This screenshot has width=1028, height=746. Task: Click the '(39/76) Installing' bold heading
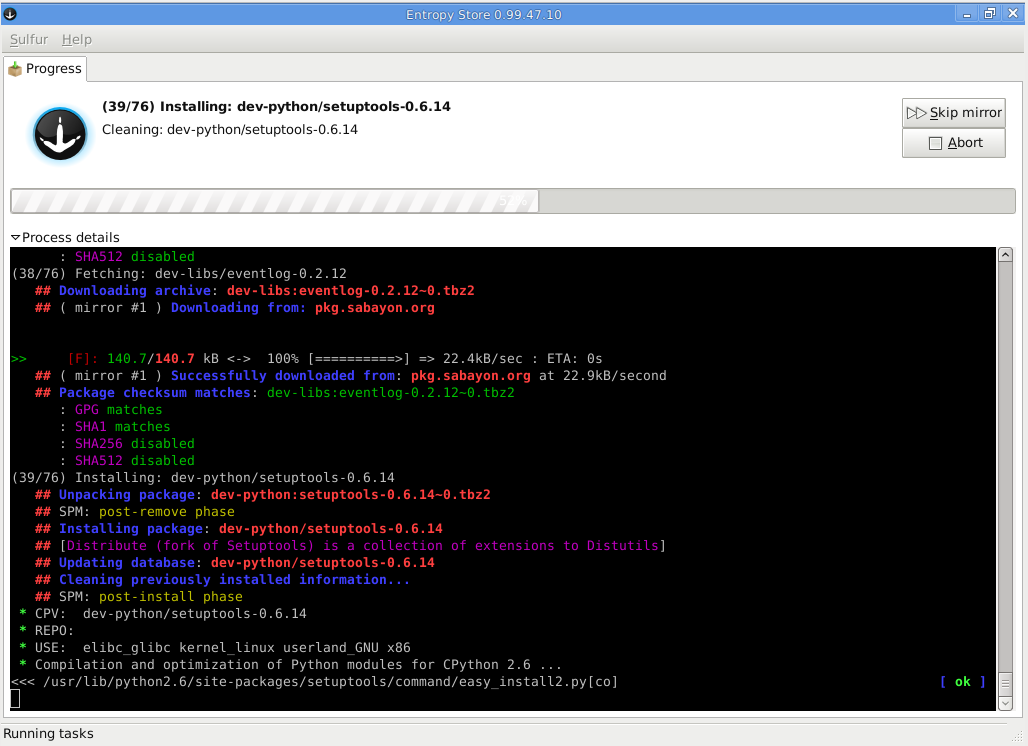tap(276, 106)
